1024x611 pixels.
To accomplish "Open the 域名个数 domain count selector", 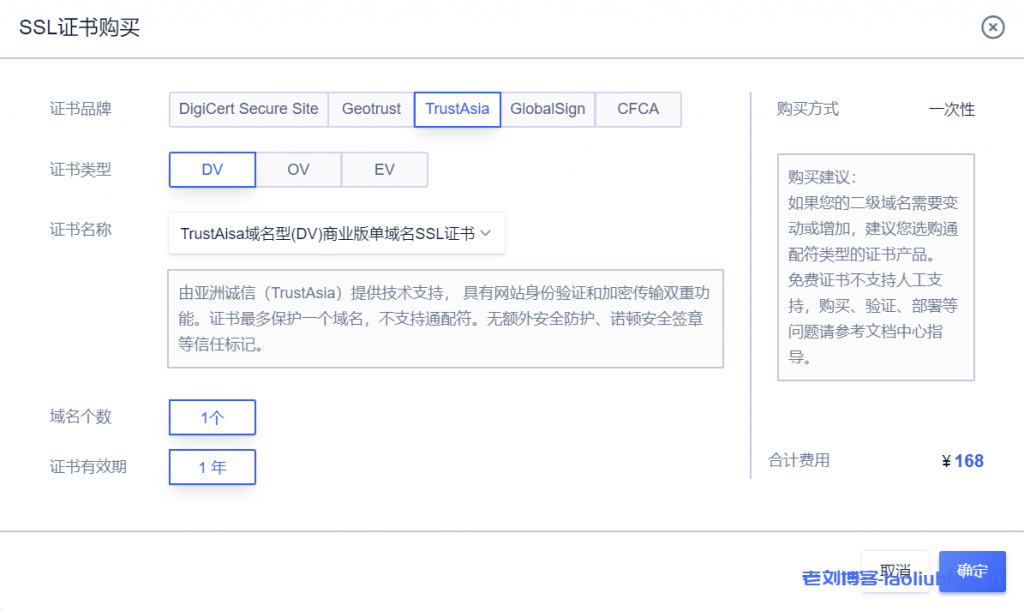I will (x=212, y=417).
